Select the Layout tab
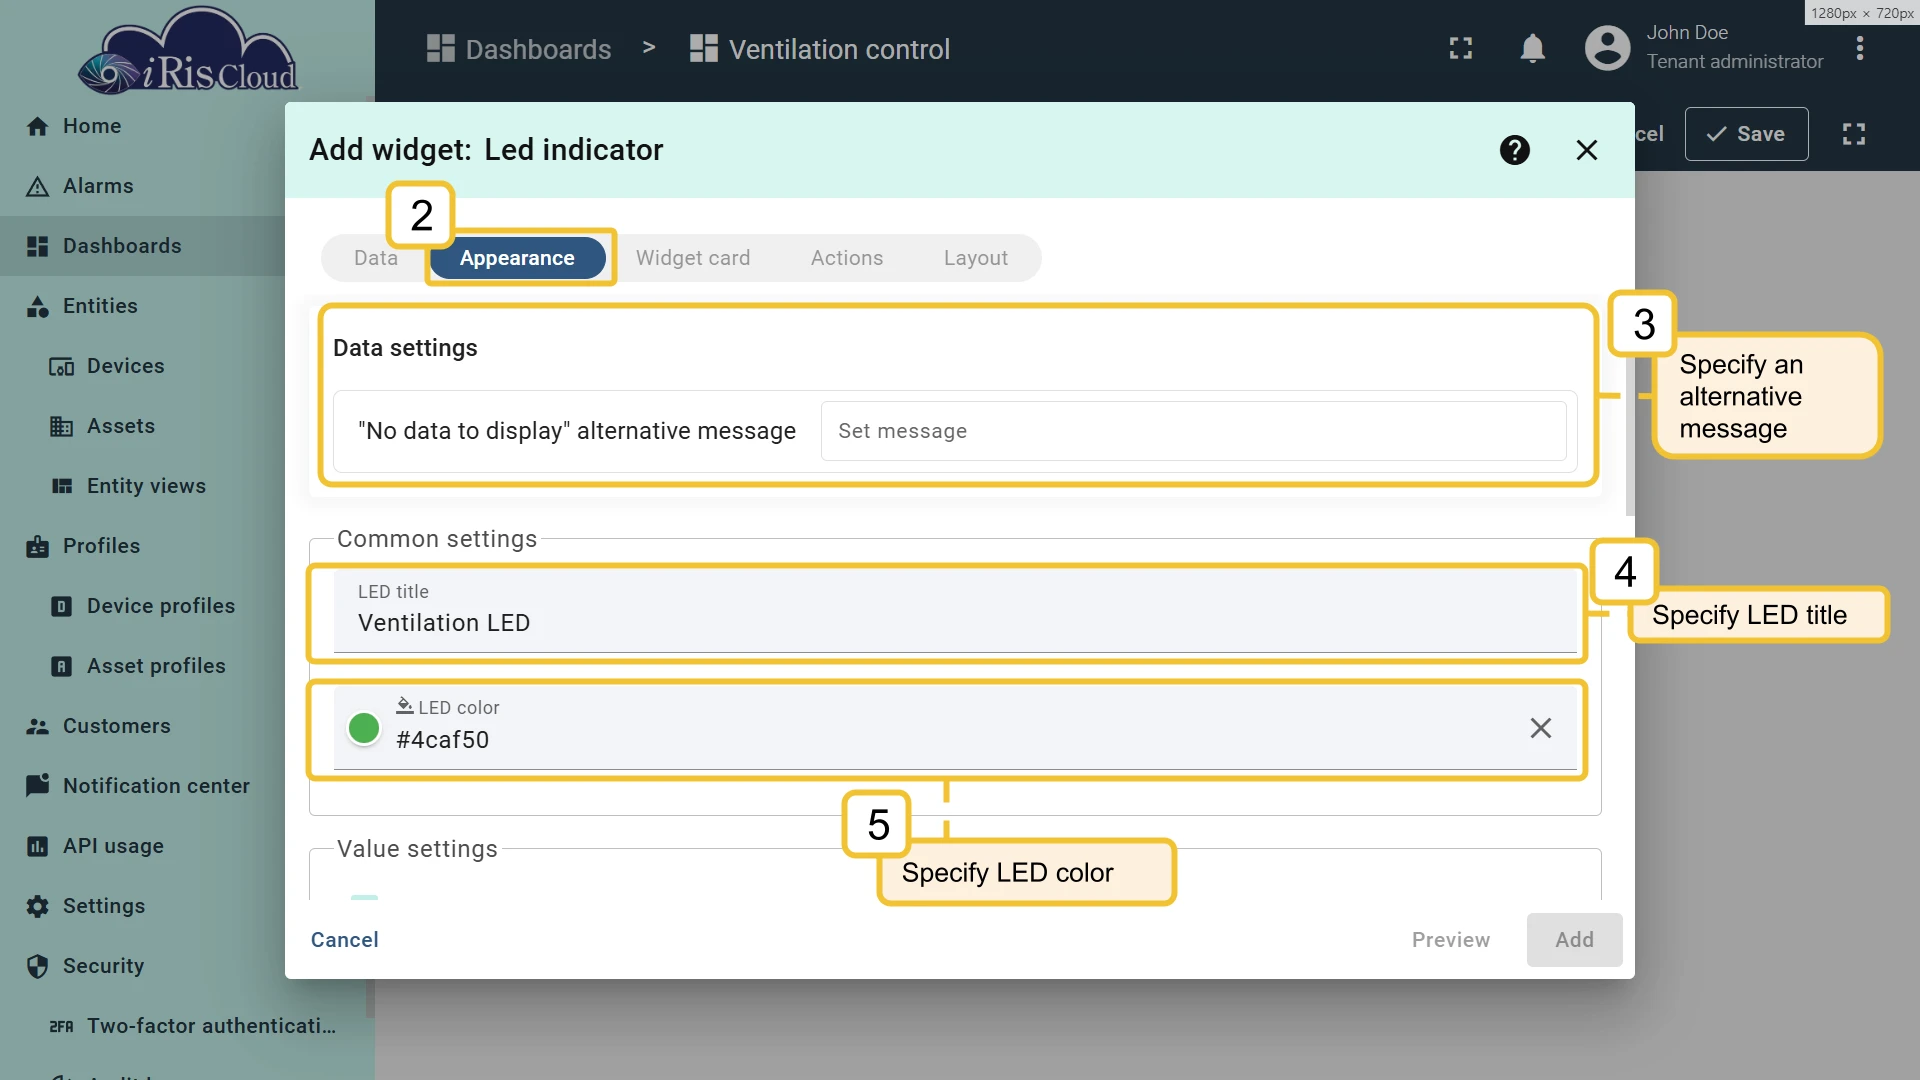Image resolution: width=1920 pixels, height=1080 pixels. [x=975, y=258]
